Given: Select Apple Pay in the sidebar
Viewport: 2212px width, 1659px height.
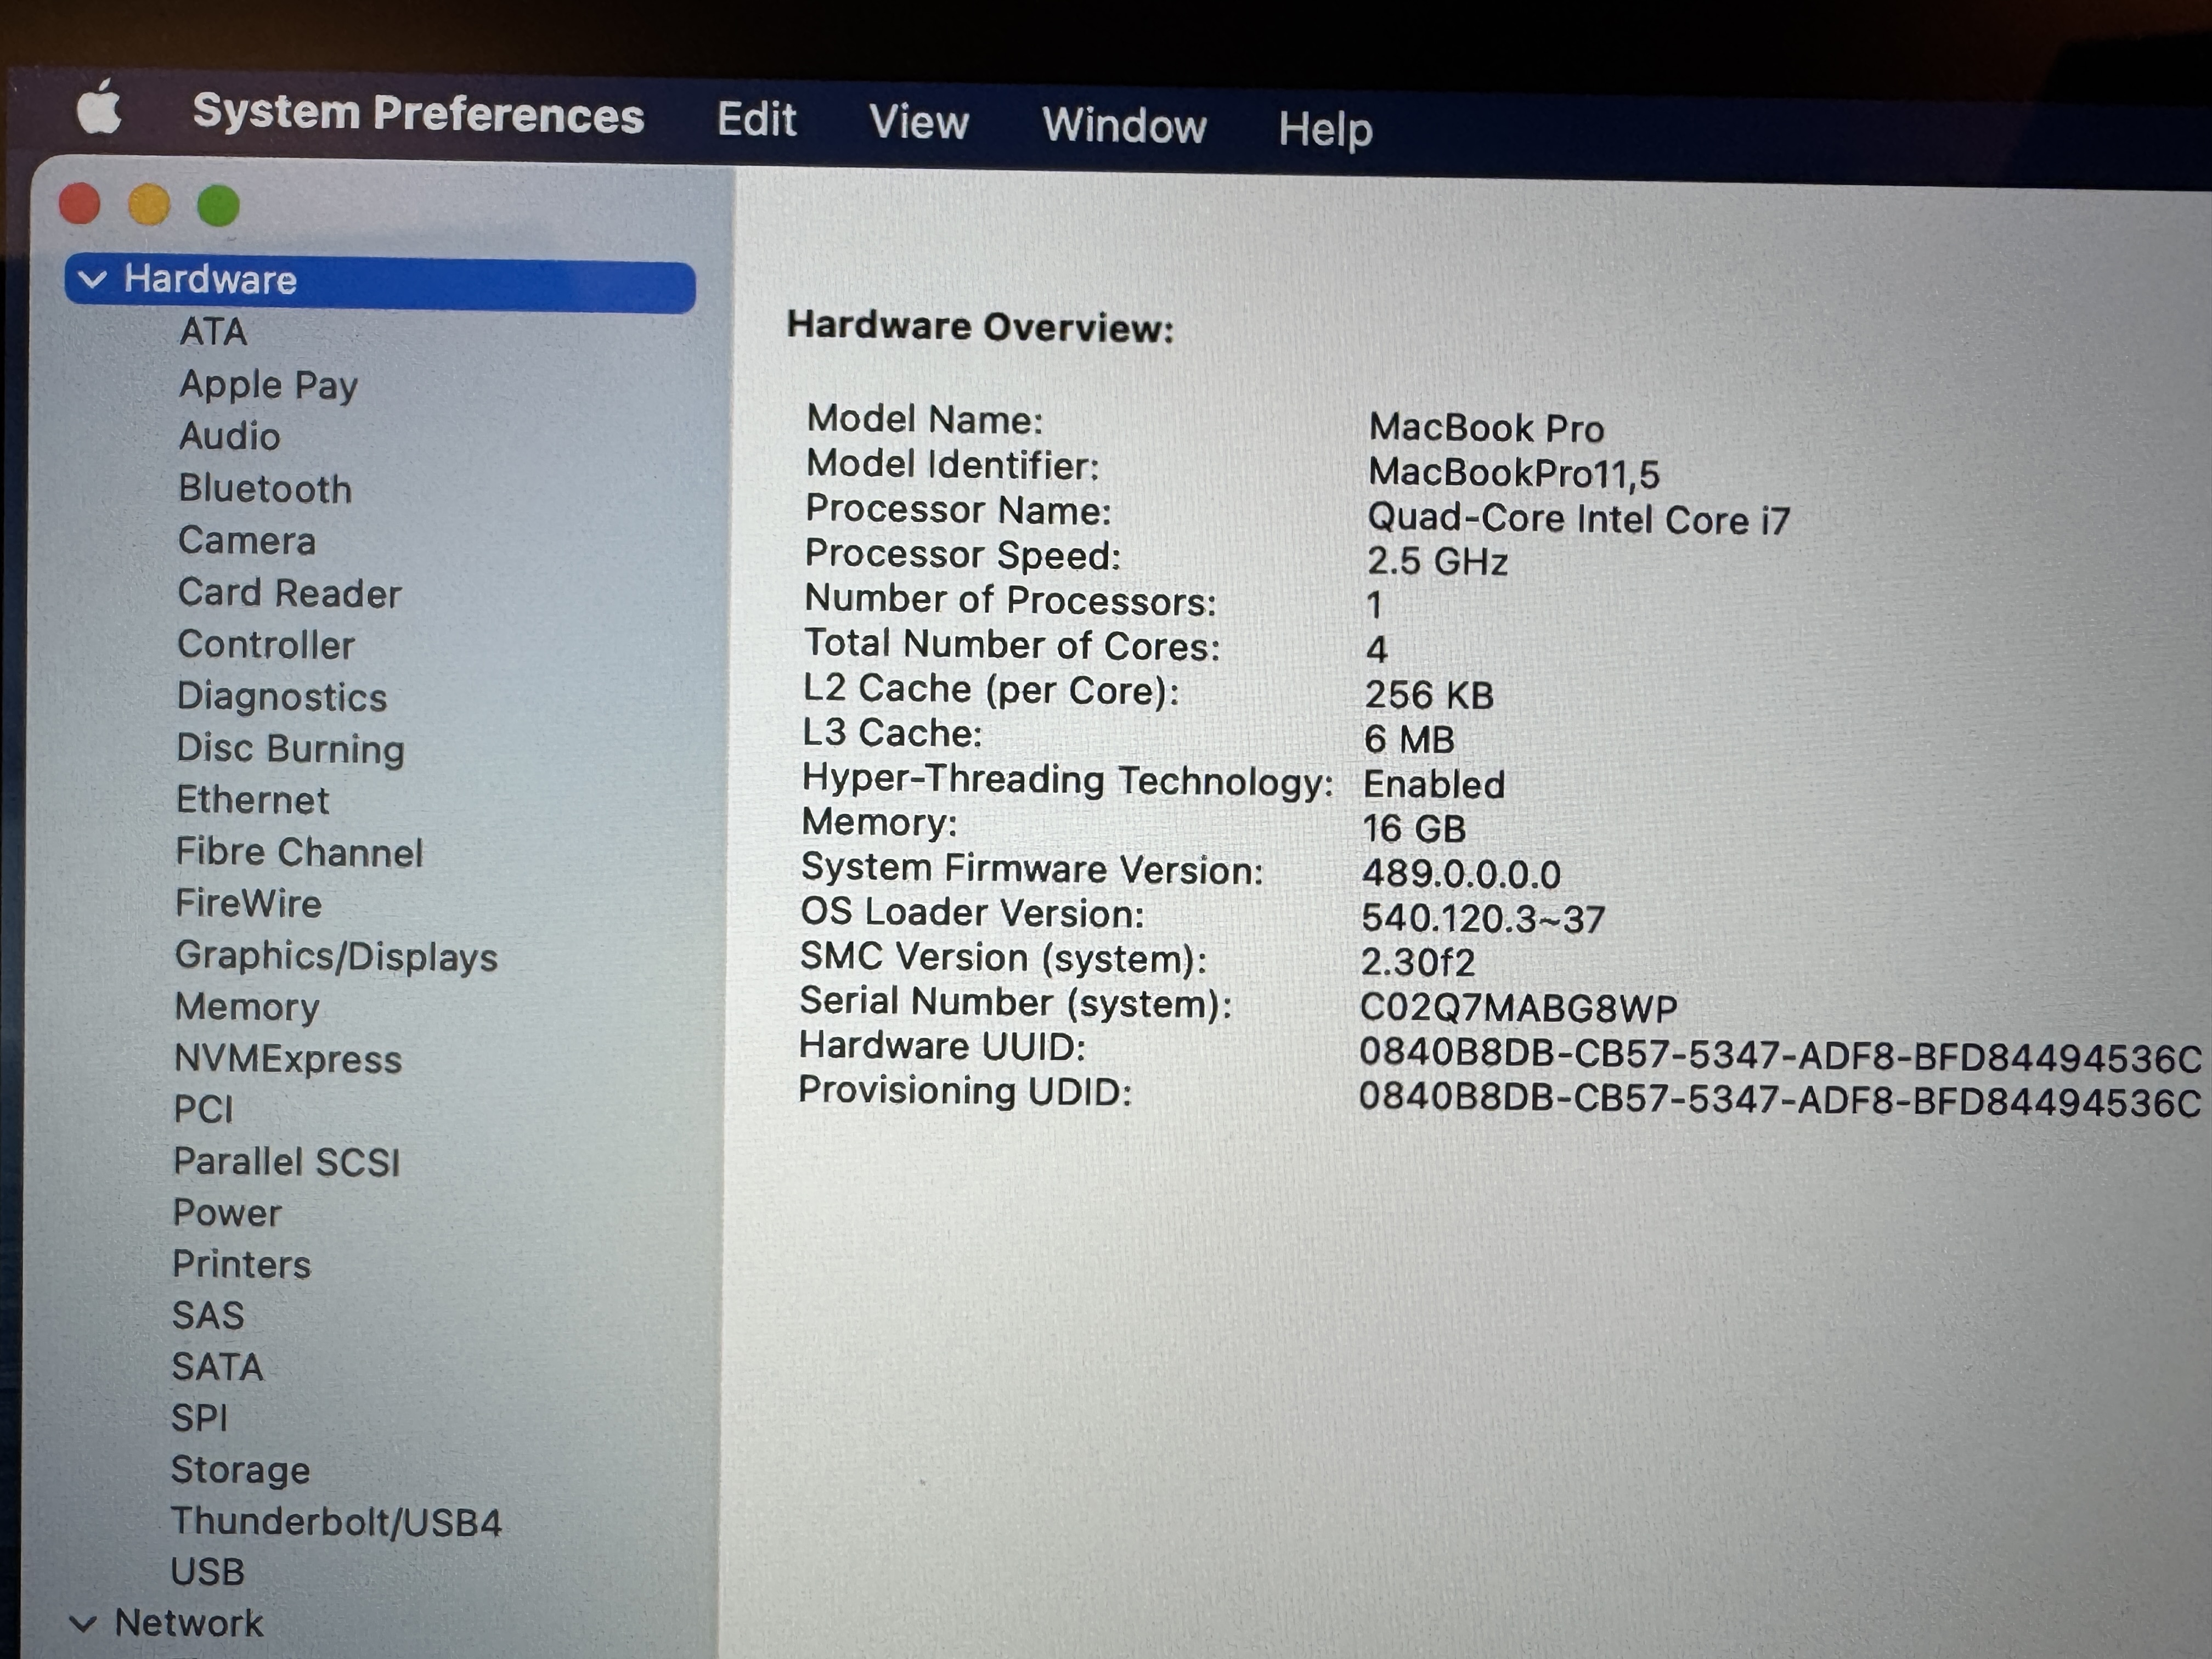Looking at the screenshot, I should click(268, 385).
